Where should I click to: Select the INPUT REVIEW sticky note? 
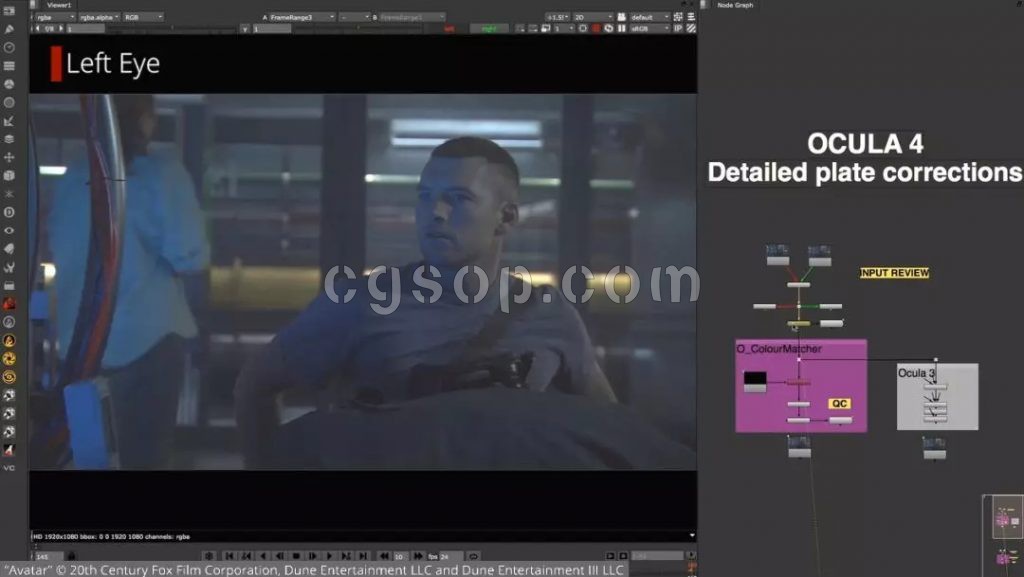(894, 273)
